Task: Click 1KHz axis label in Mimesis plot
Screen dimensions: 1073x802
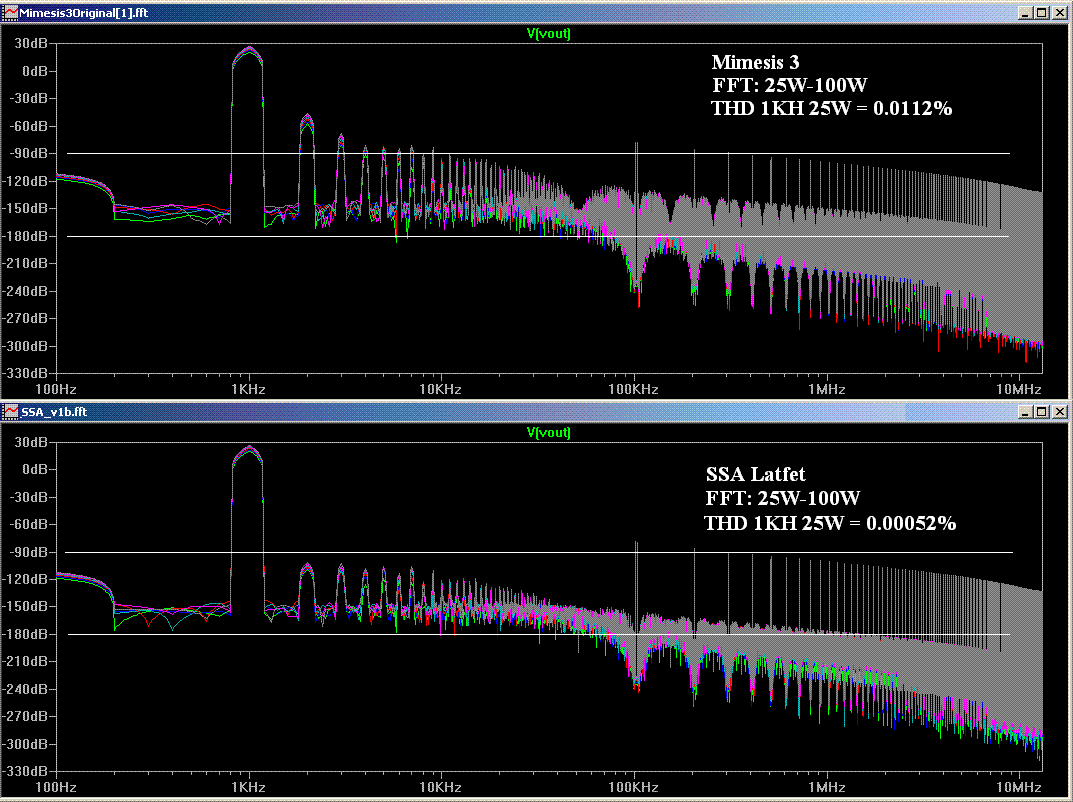Action: coord(248,390)
